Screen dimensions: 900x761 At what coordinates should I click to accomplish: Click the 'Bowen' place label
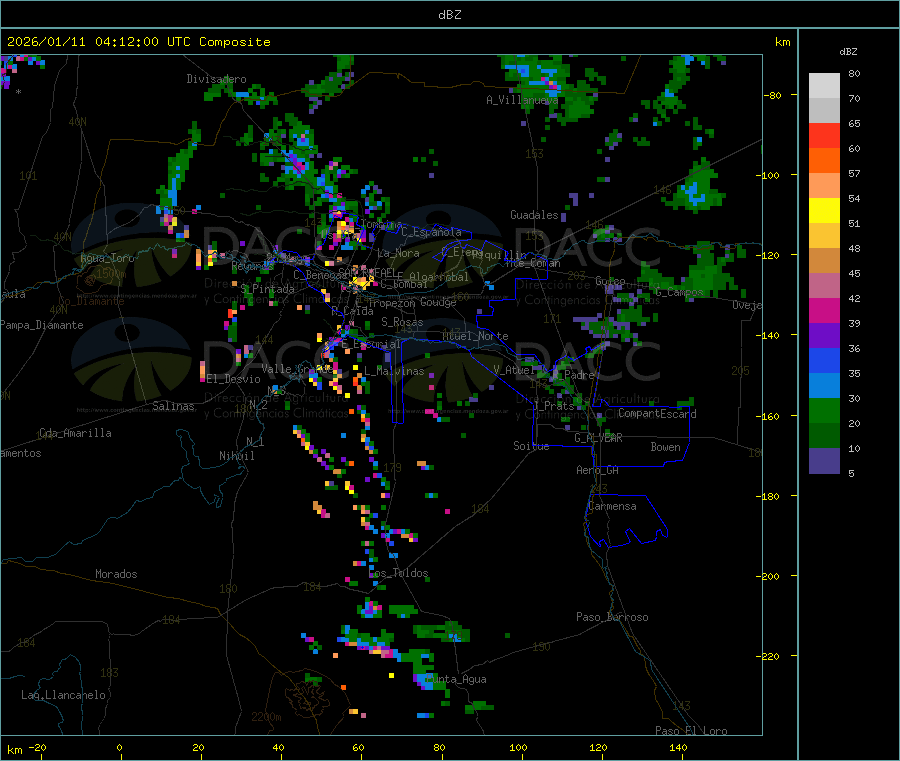click(x=665, y=447)
